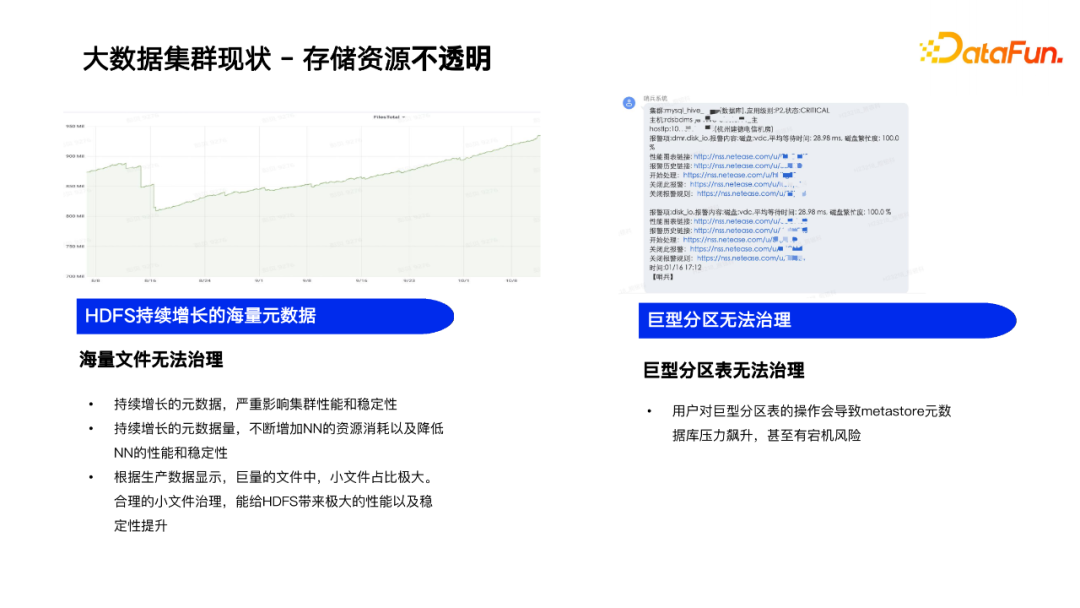Click the 时间:01/16 17:12 timestamp text
Image resolution: width=1080 pixels, height=608 pixels.
point(675,267)
